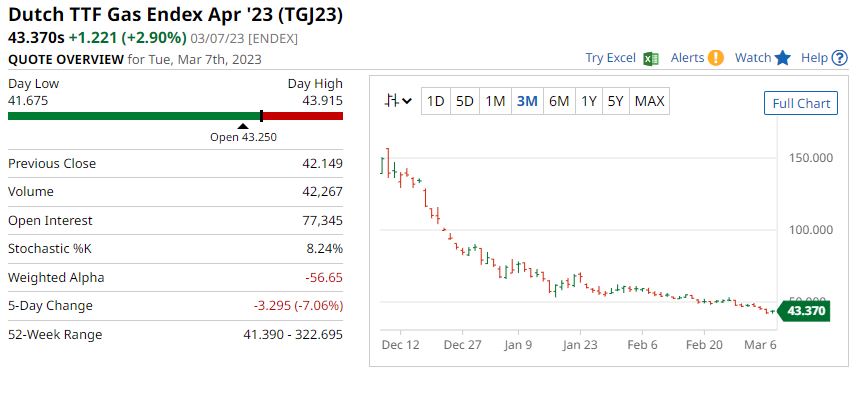Click the Open Interest value 77,345

(x=323, y=221)
